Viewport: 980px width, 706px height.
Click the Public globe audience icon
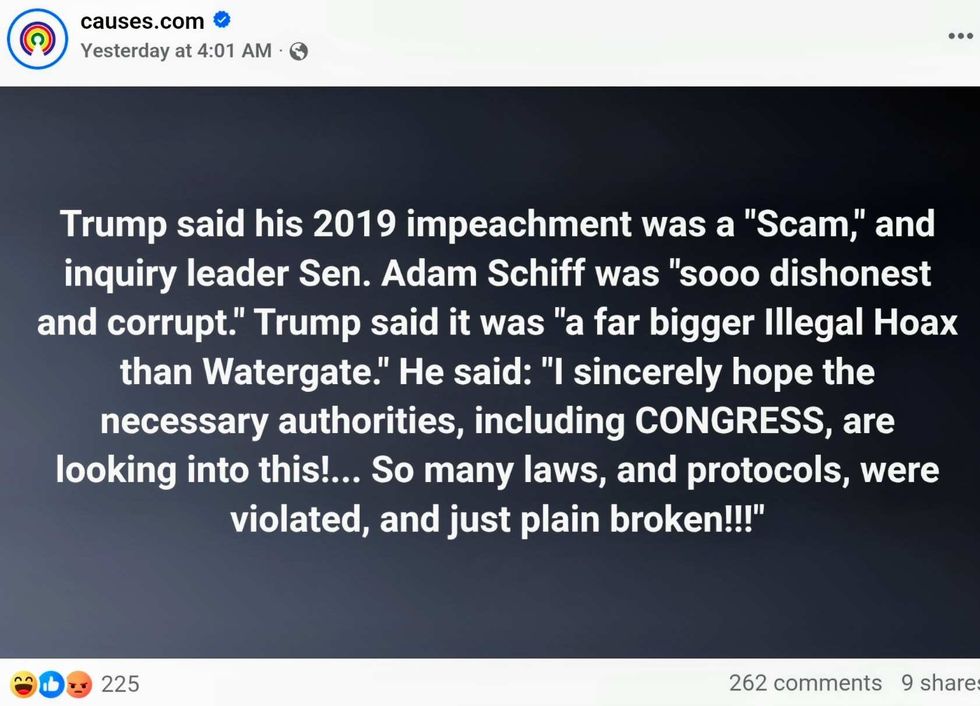[x=298, y=51]
